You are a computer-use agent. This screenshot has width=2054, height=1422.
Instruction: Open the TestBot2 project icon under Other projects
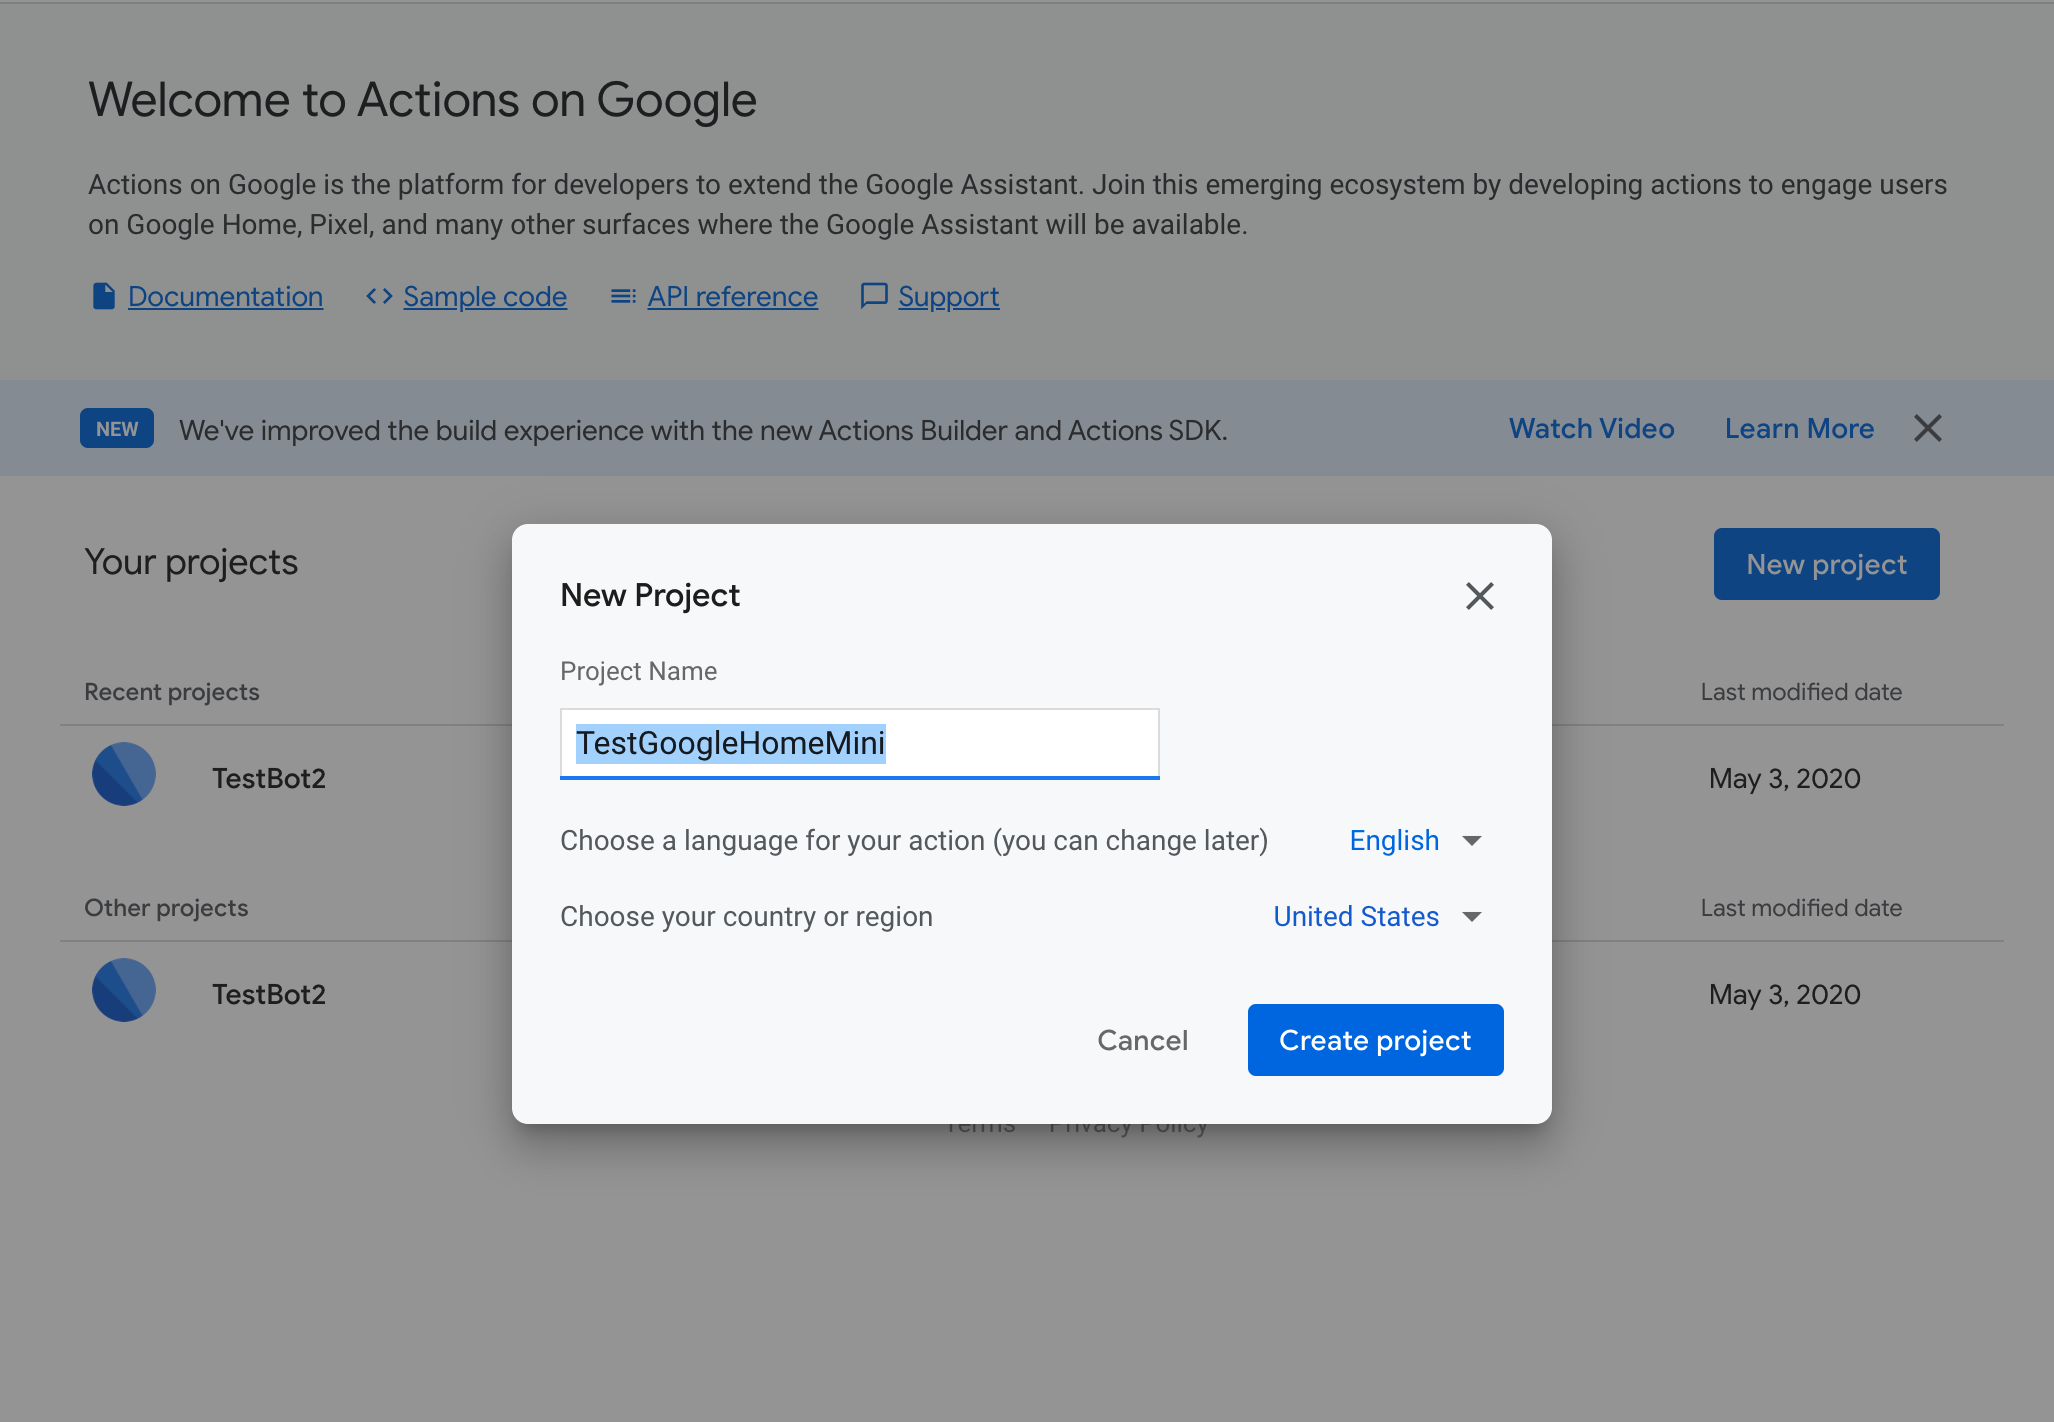coord(123,989)
